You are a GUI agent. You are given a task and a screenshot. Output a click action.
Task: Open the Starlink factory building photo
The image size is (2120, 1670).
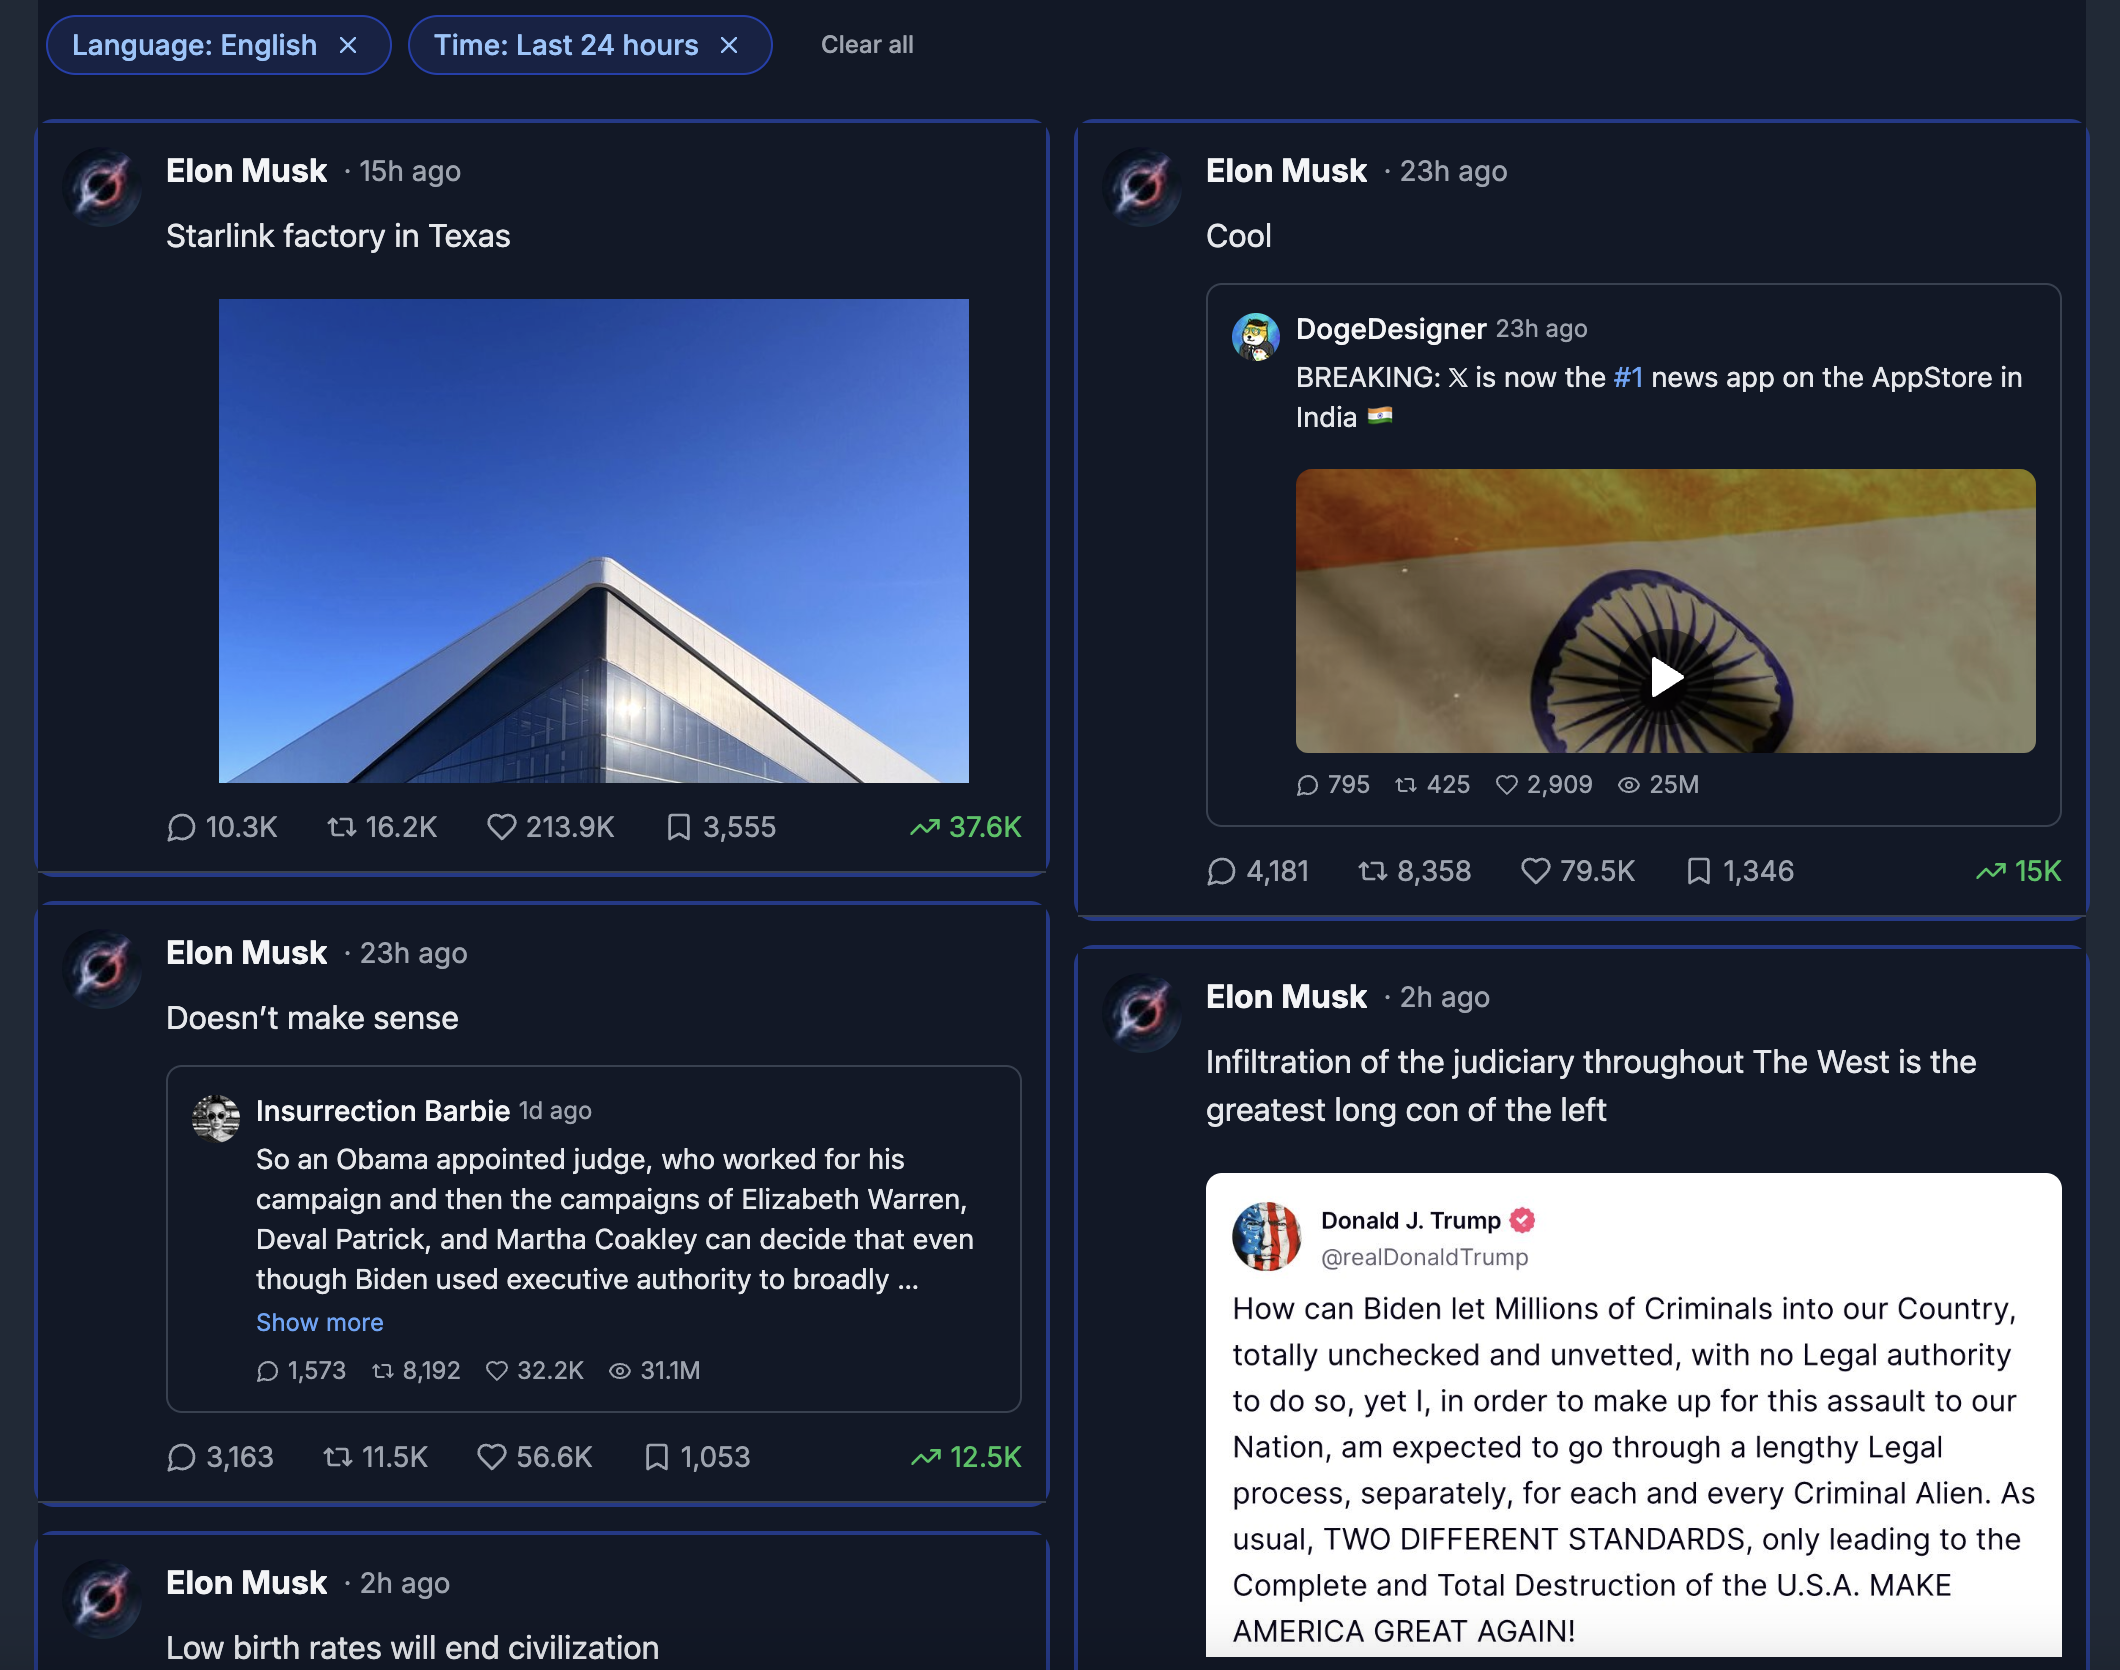(x=594, y=541)
